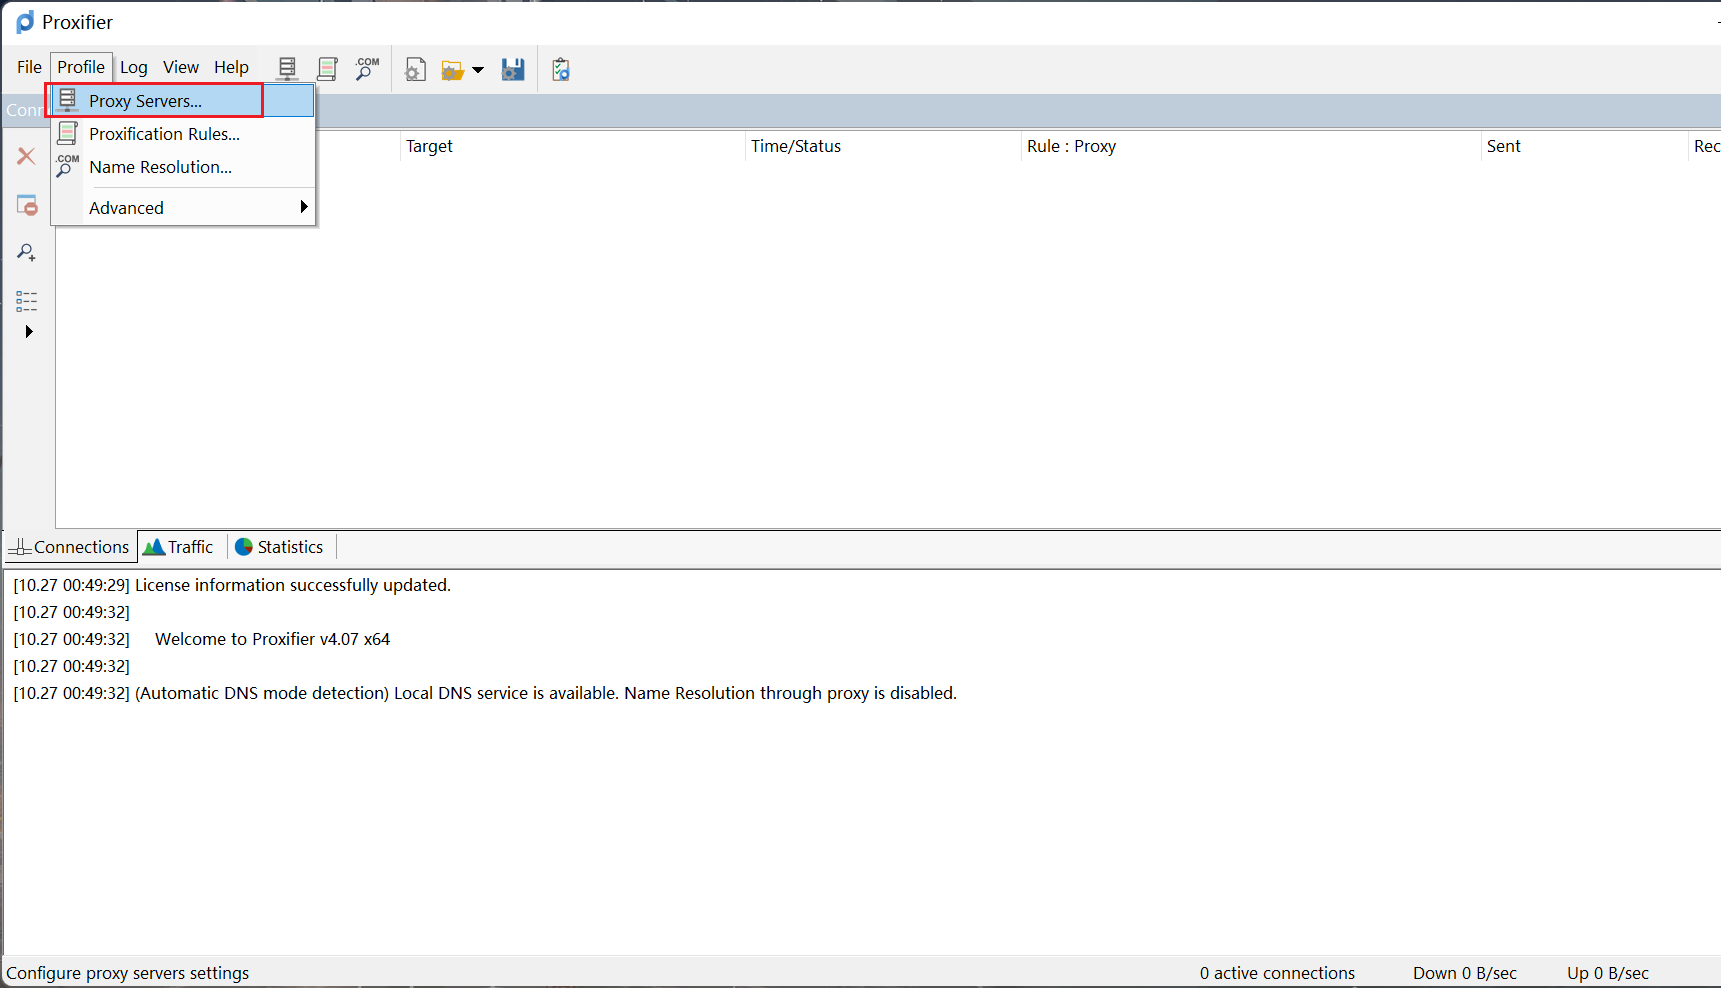This screenshot has width=1721, height=988.
Task: Click the Rule : Proxy column header
Action: [1251, 146]
